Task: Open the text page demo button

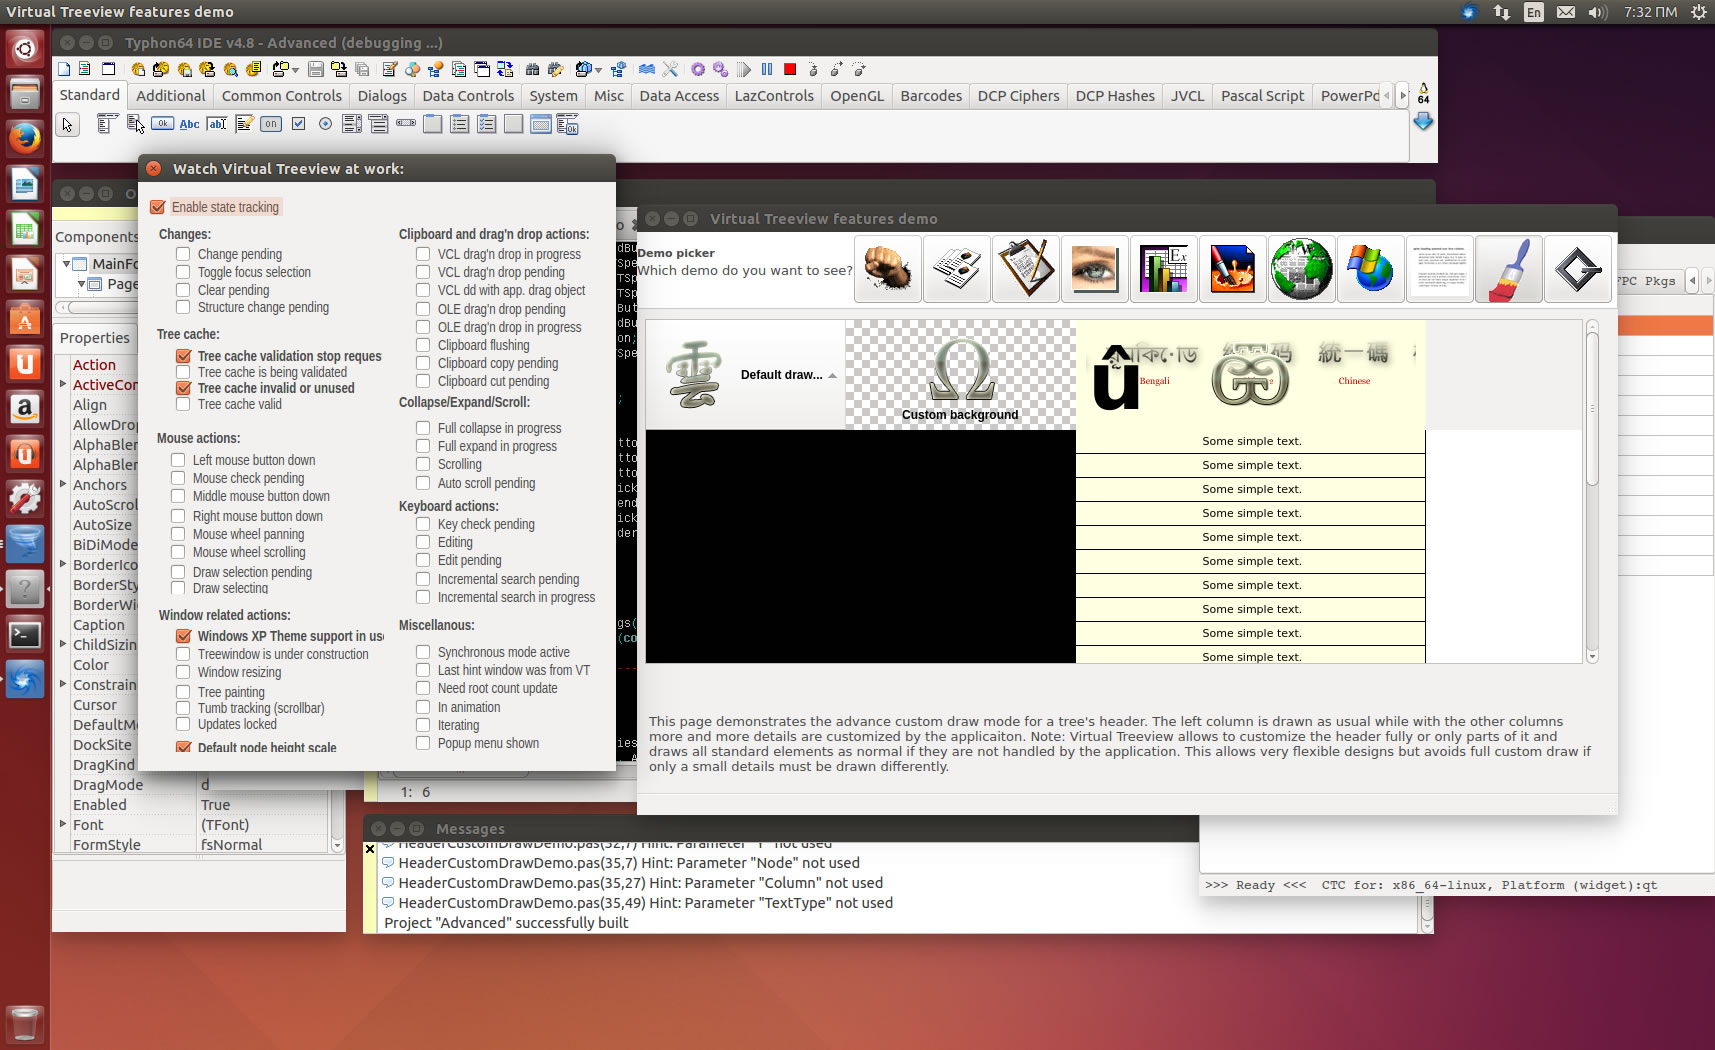Action: pos(1440,269)
